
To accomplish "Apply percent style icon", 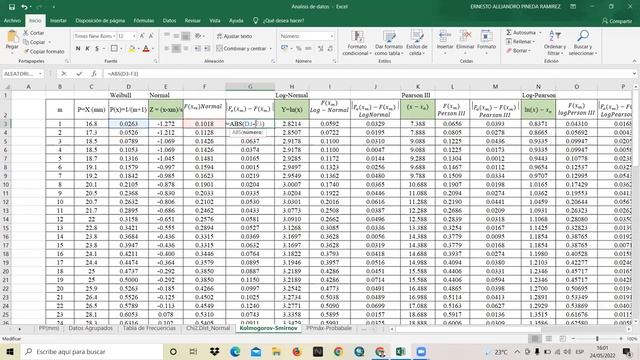I will point(299,48).
